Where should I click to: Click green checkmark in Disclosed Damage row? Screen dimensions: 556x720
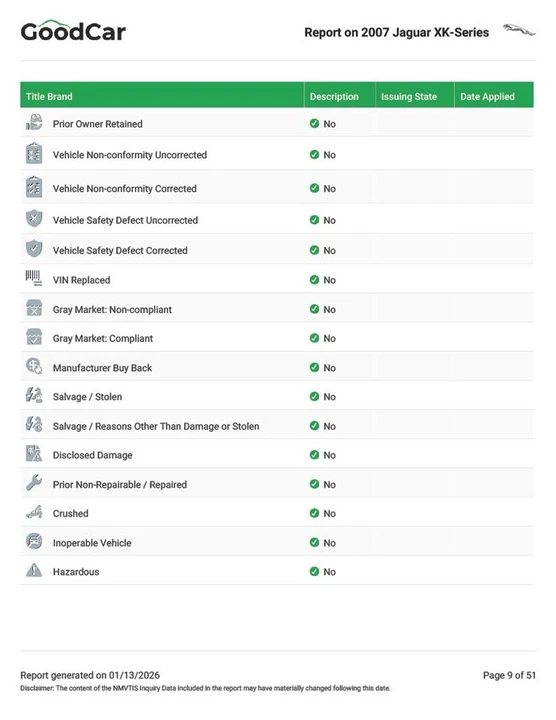pos(315,455)
